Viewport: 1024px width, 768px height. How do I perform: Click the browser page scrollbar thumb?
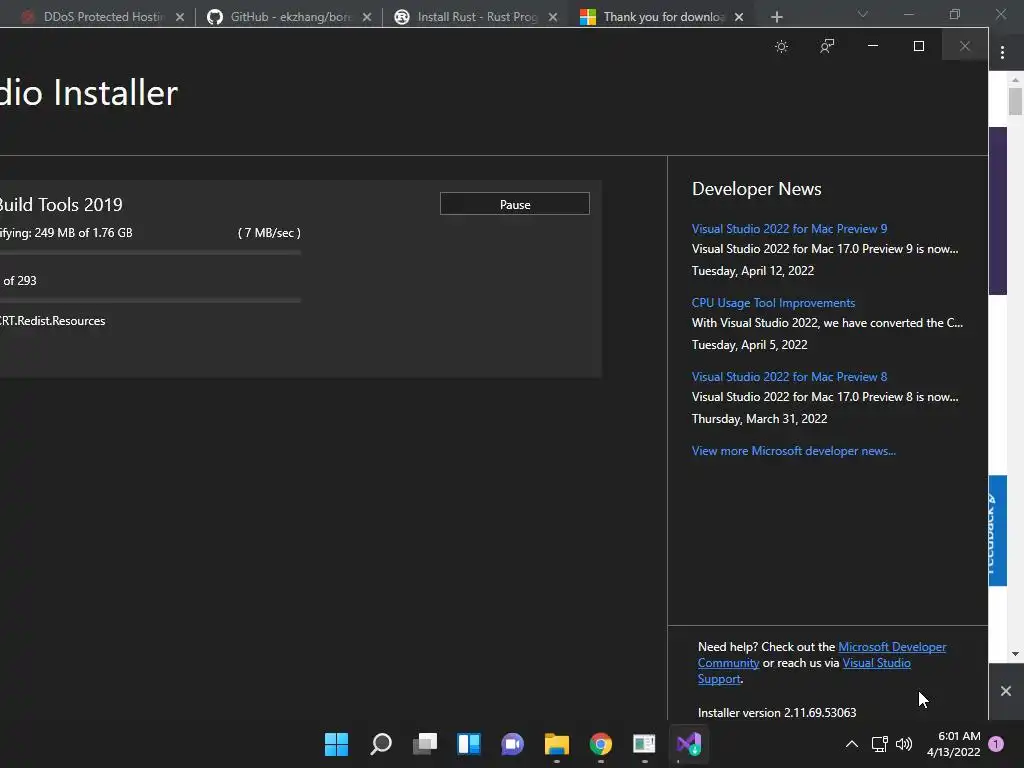(x=1015, y=101)
